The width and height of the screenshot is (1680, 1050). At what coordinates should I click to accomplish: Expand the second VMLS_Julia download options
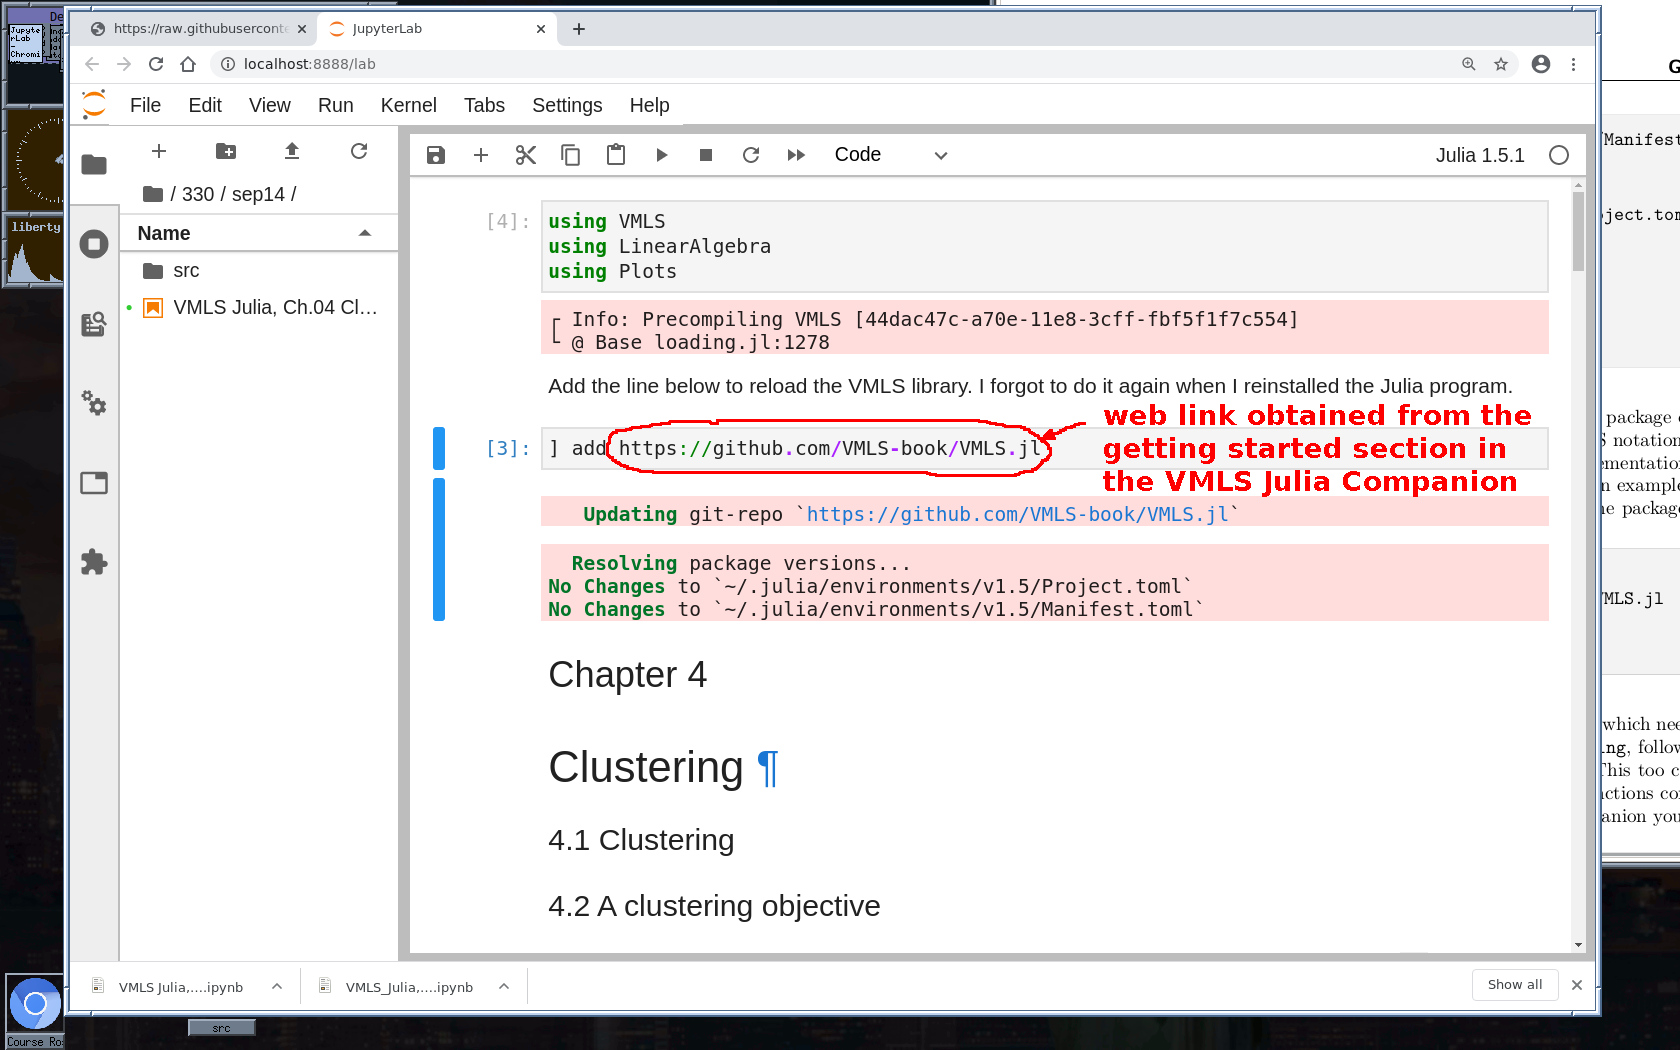pyautogui.click(x=504, y=987)
